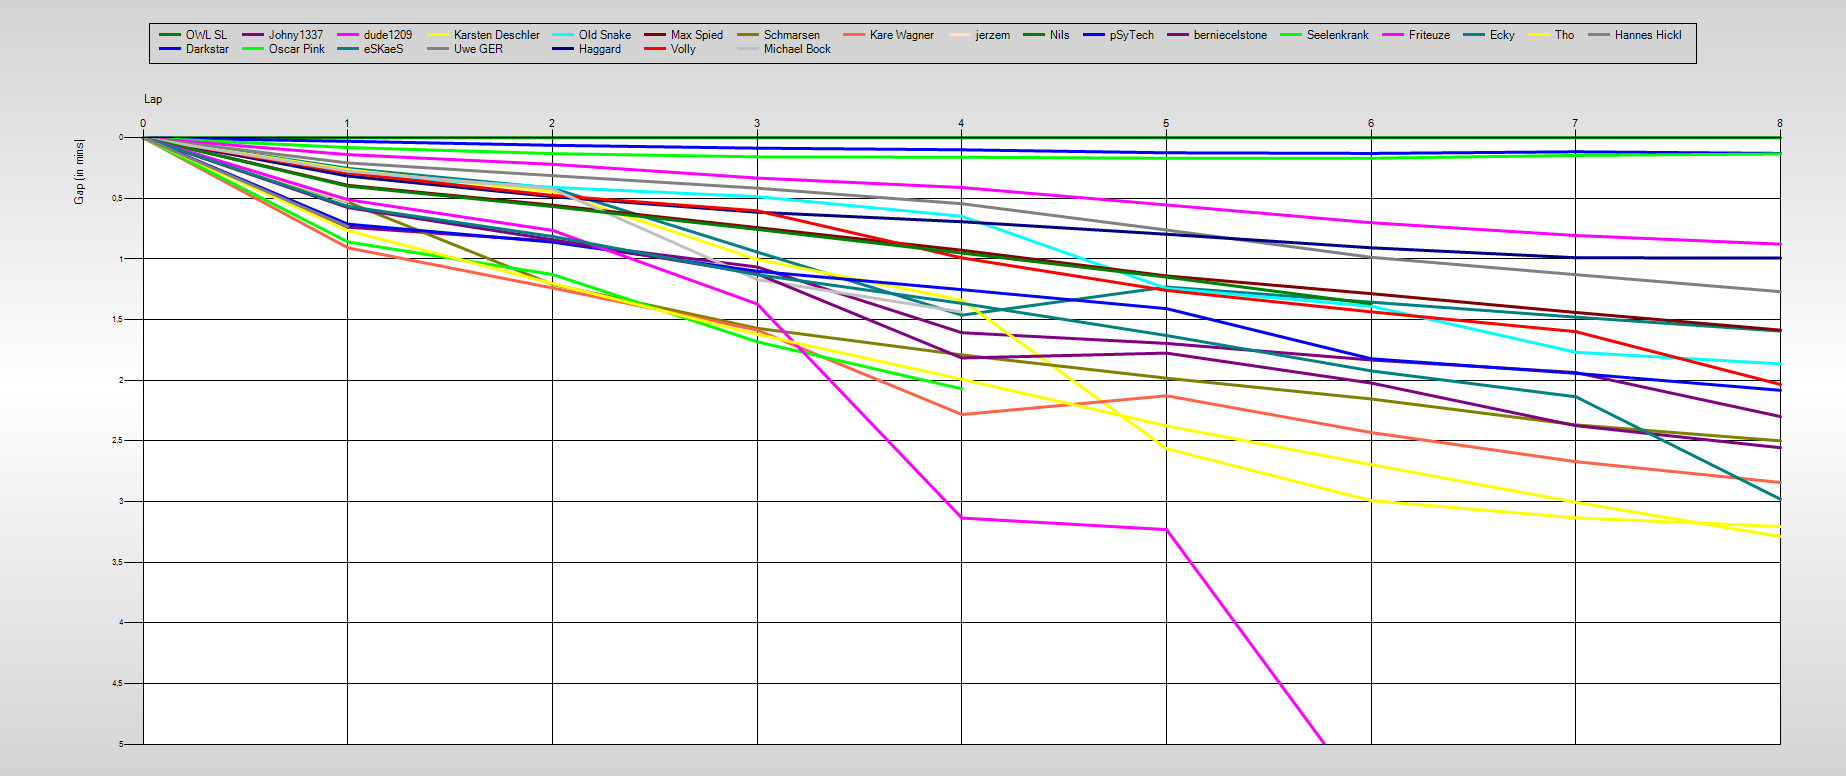
Task: Click the 4.5 value on gap axis
Action: click(118, 684)
